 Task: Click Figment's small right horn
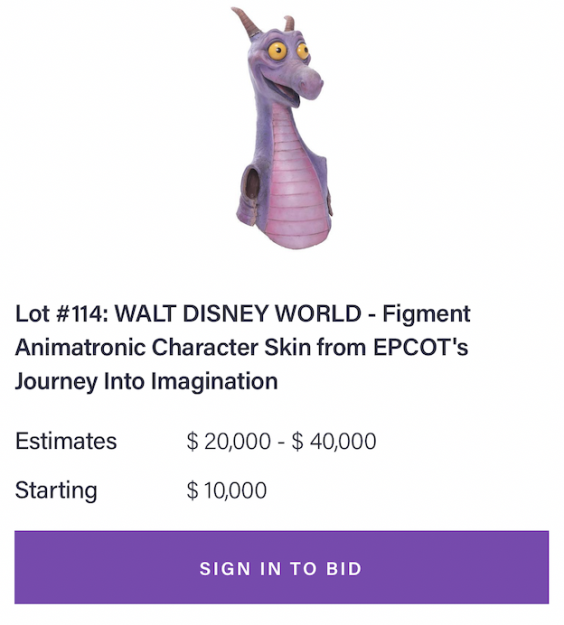[x=289, y=23]
